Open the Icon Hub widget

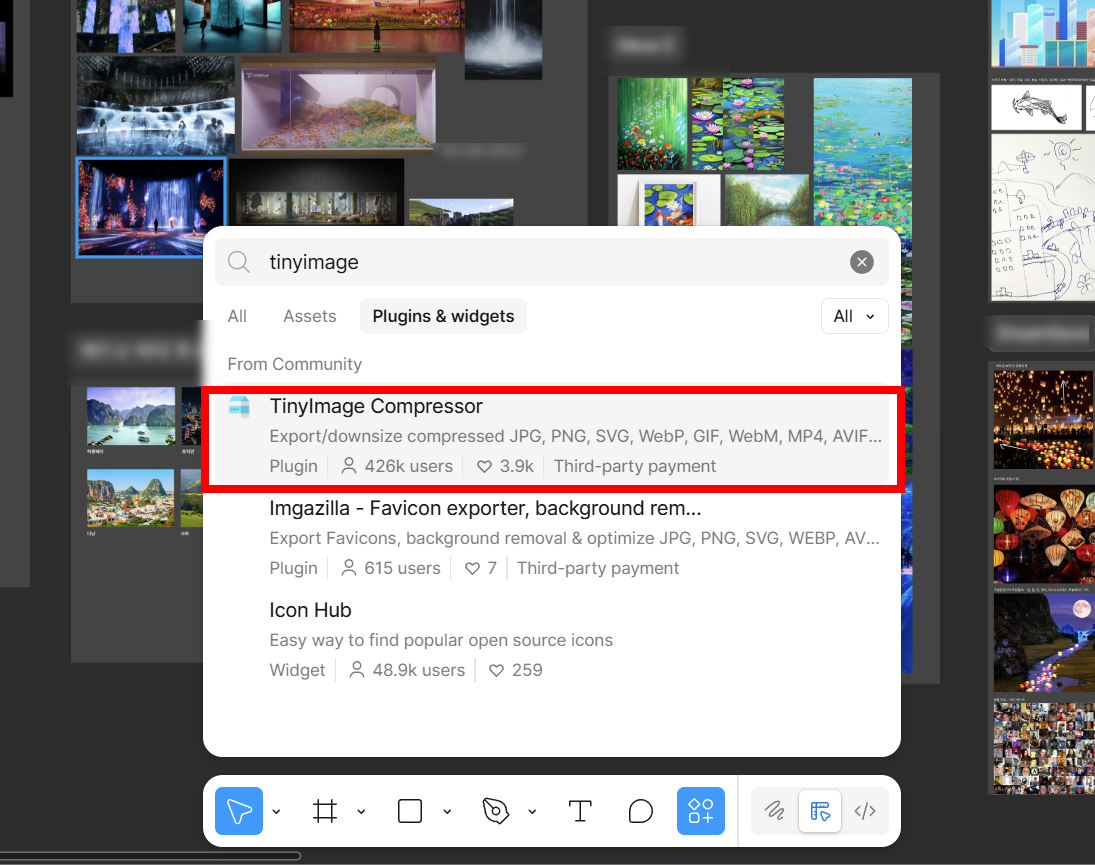(552, 640)
